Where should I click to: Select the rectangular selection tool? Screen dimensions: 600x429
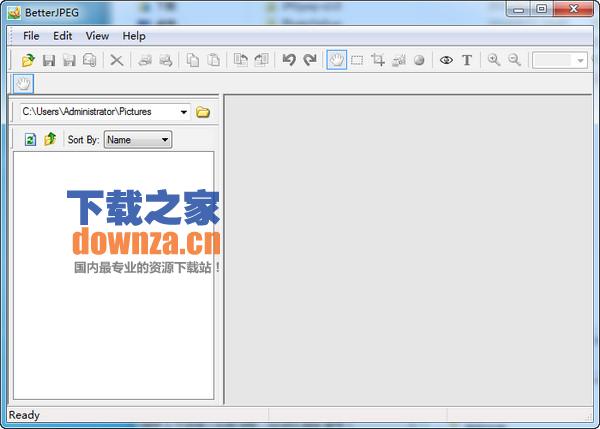(357, 60)
